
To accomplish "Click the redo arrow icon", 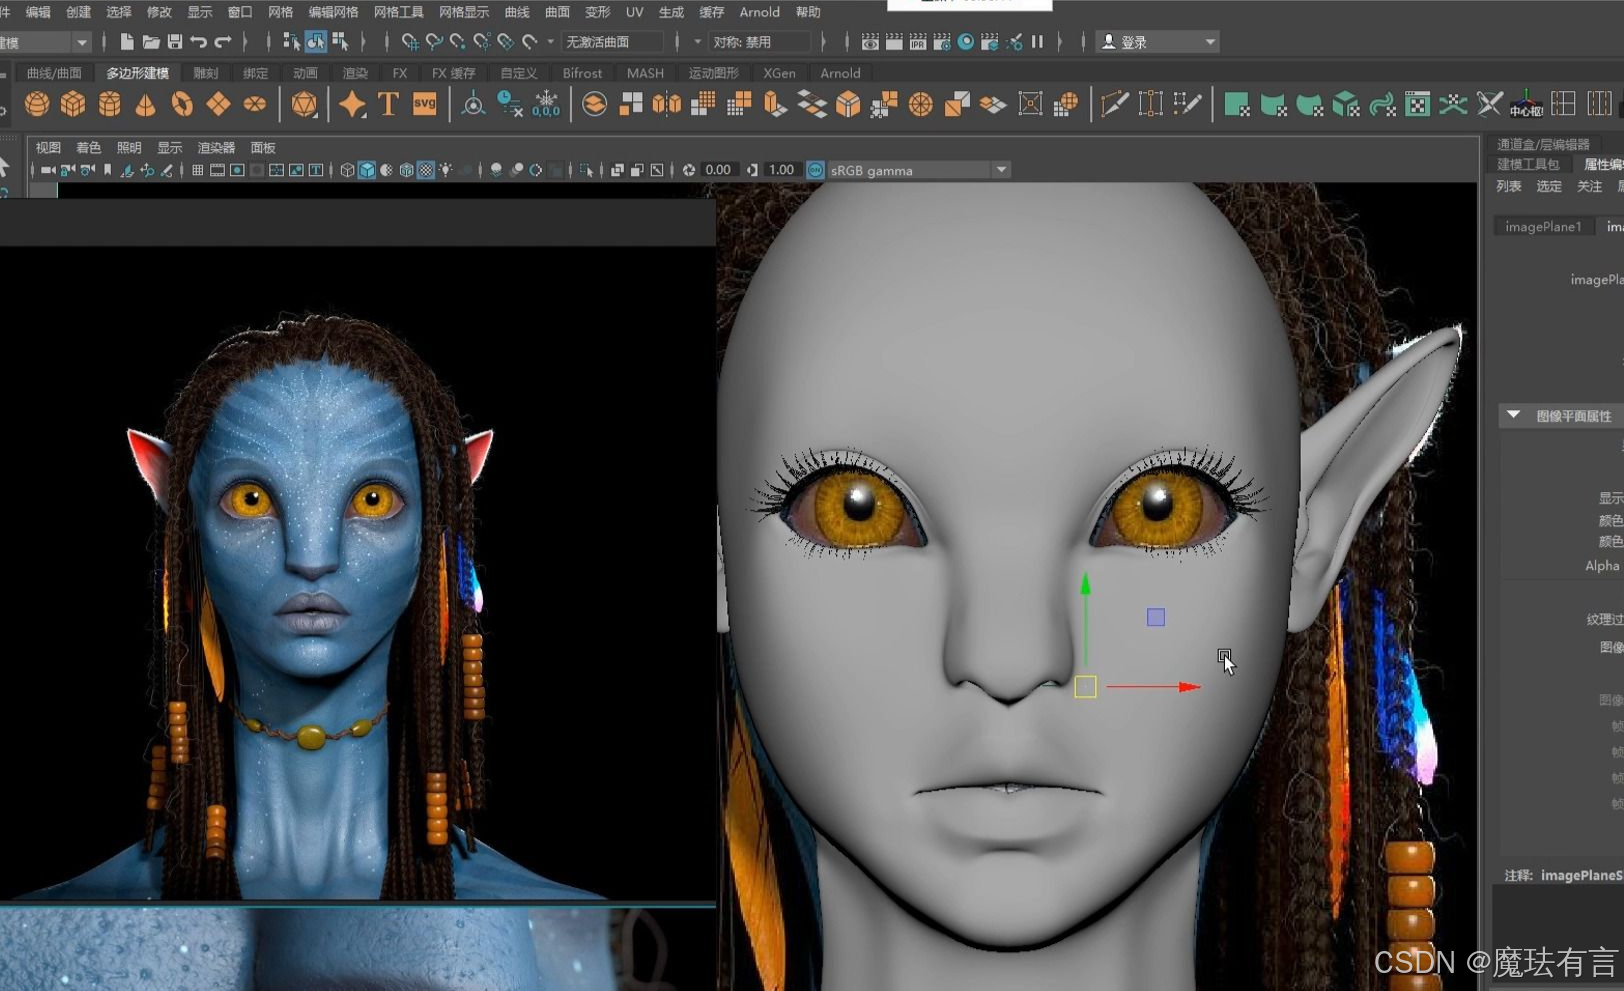I will point(222,42).
